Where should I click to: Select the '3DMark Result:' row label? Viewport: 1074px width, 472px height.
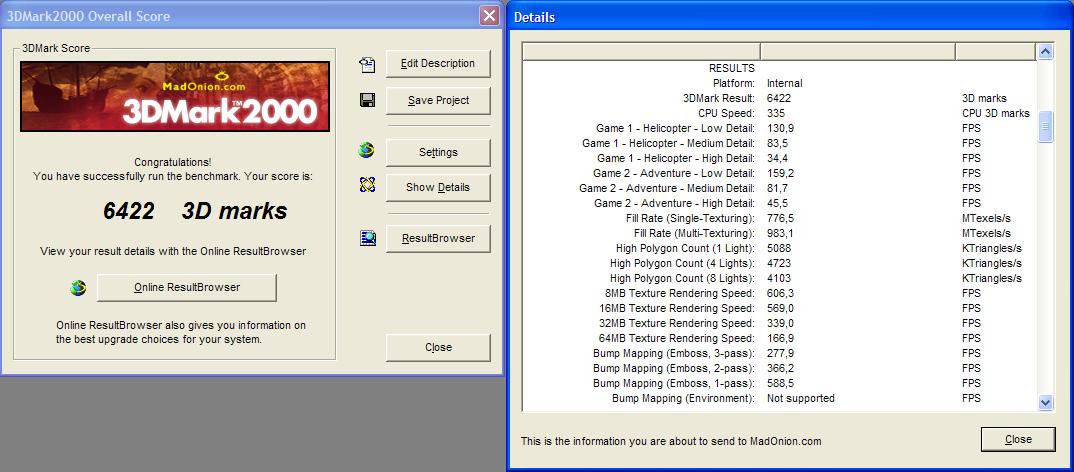(719, 99)
